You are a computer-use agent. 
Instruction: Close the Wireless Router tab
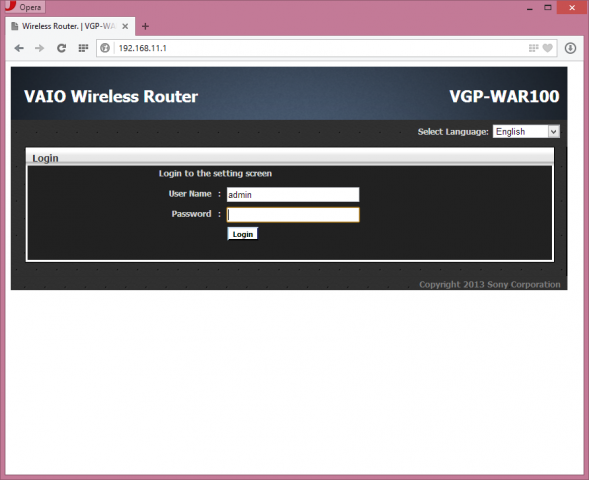[125, 26]
